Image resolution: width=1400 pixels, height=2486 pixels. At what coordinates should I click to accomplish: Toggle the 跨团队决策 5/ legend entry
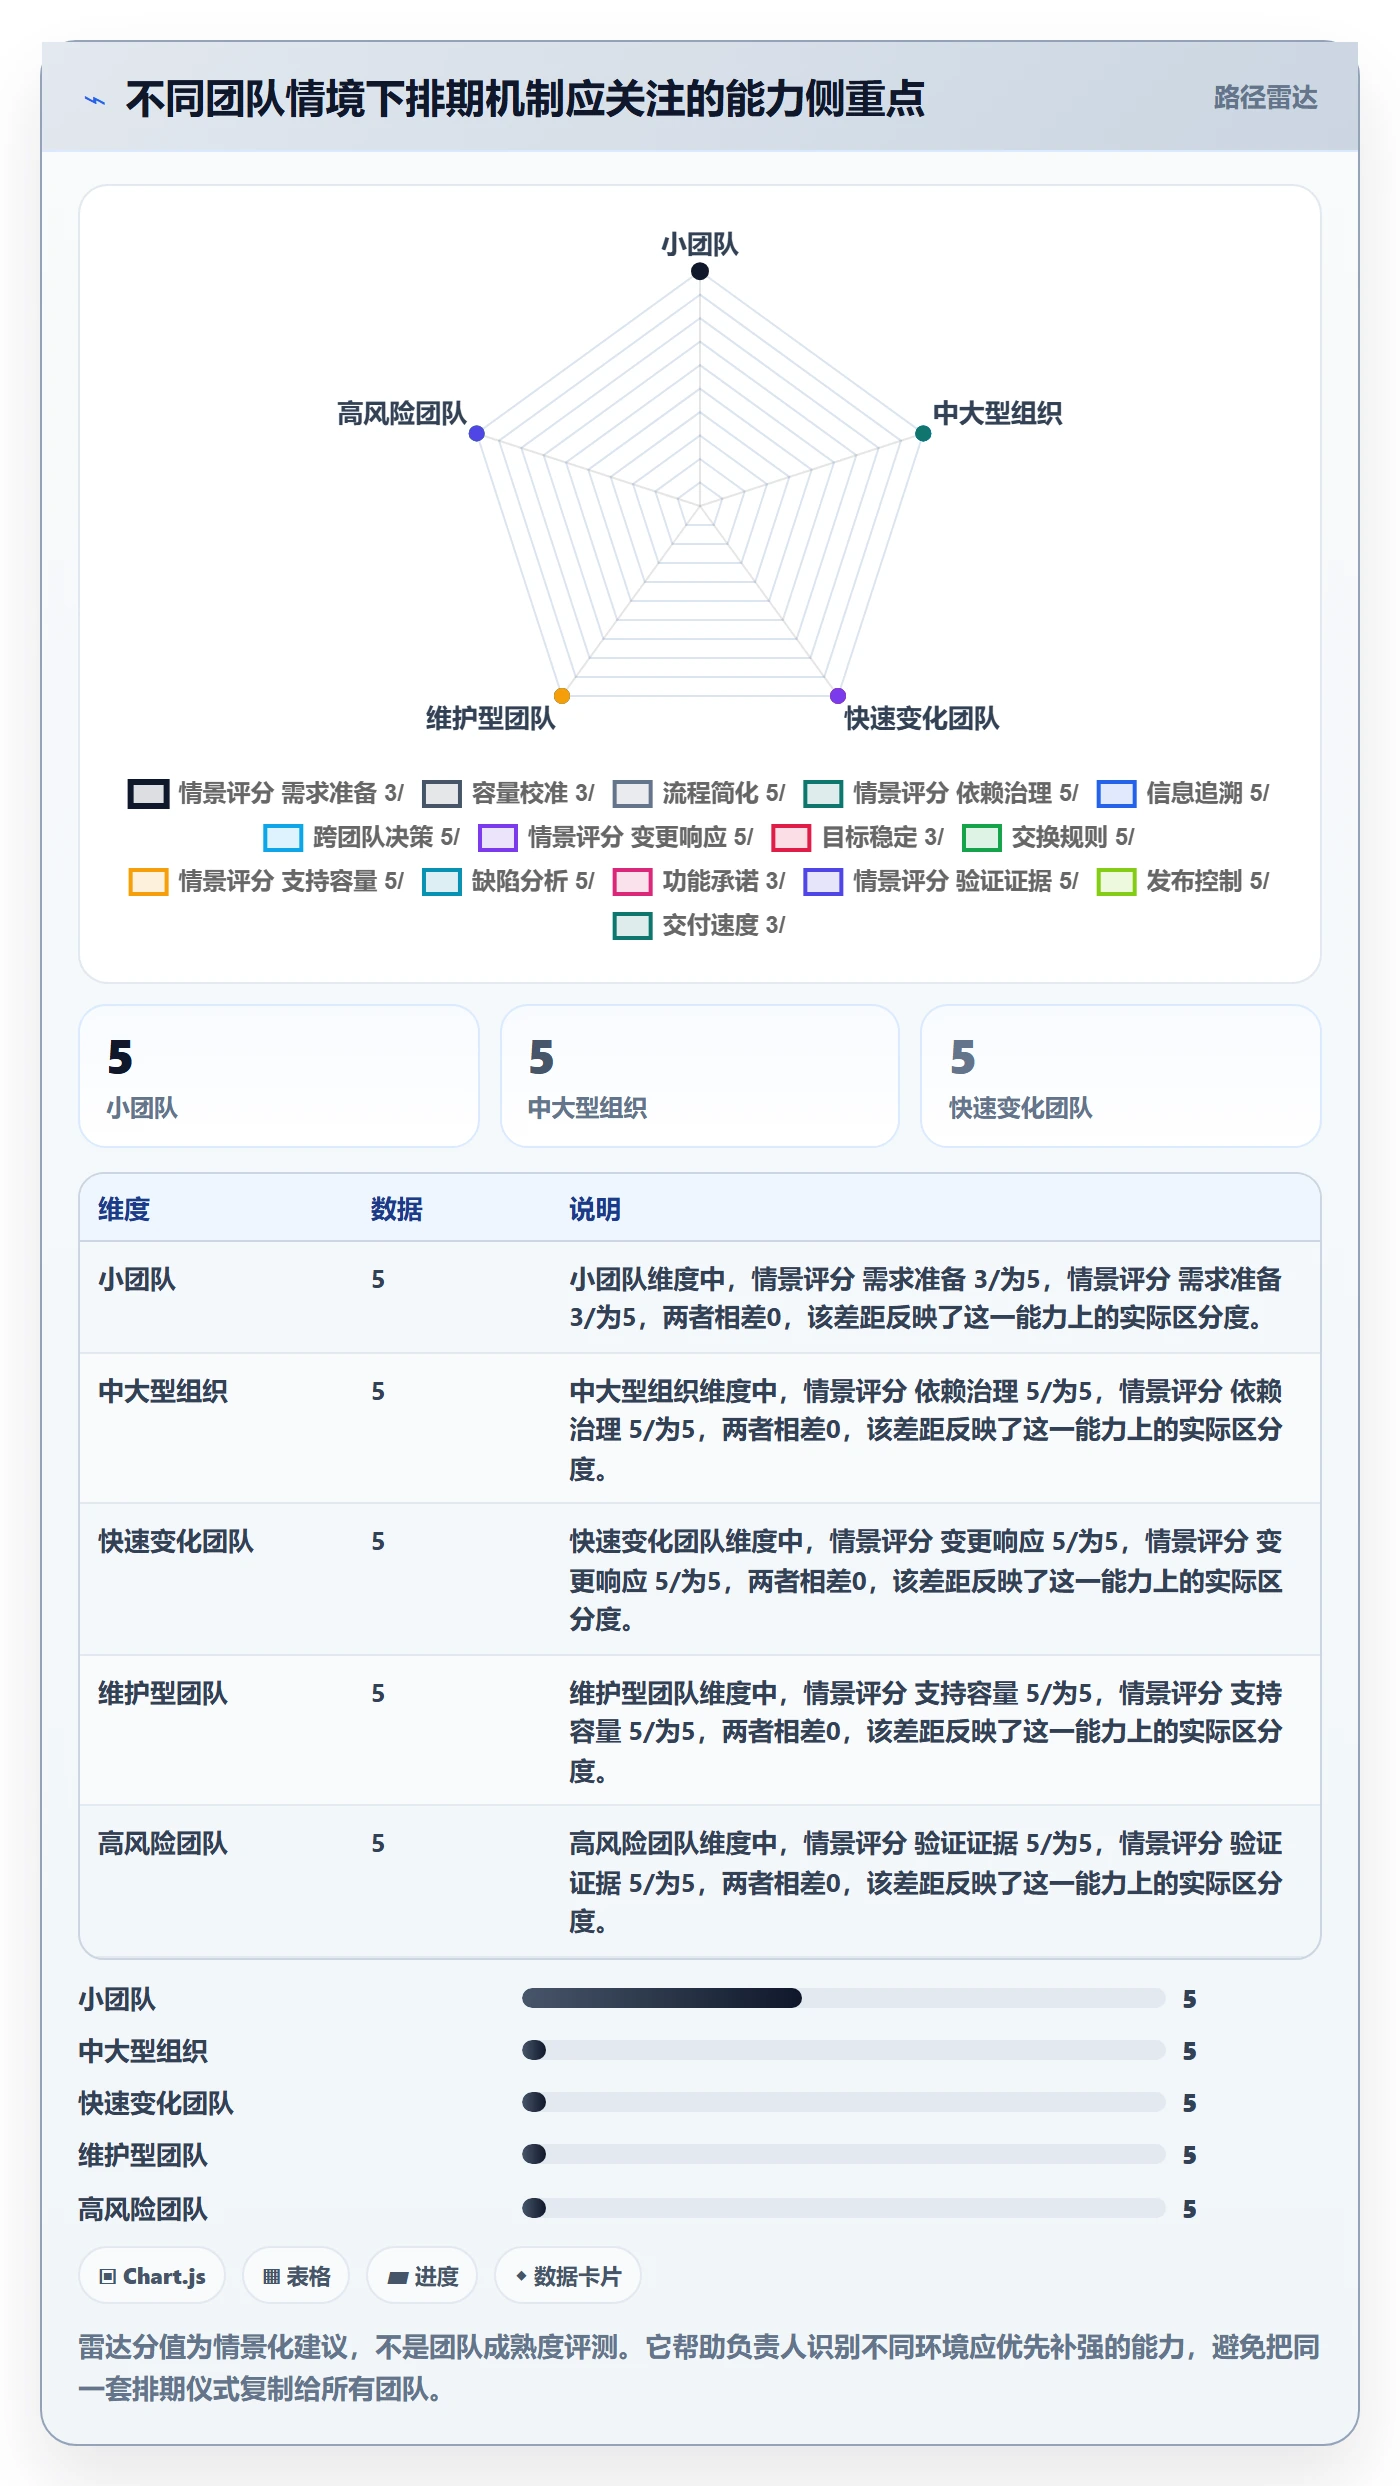point(361,837)
